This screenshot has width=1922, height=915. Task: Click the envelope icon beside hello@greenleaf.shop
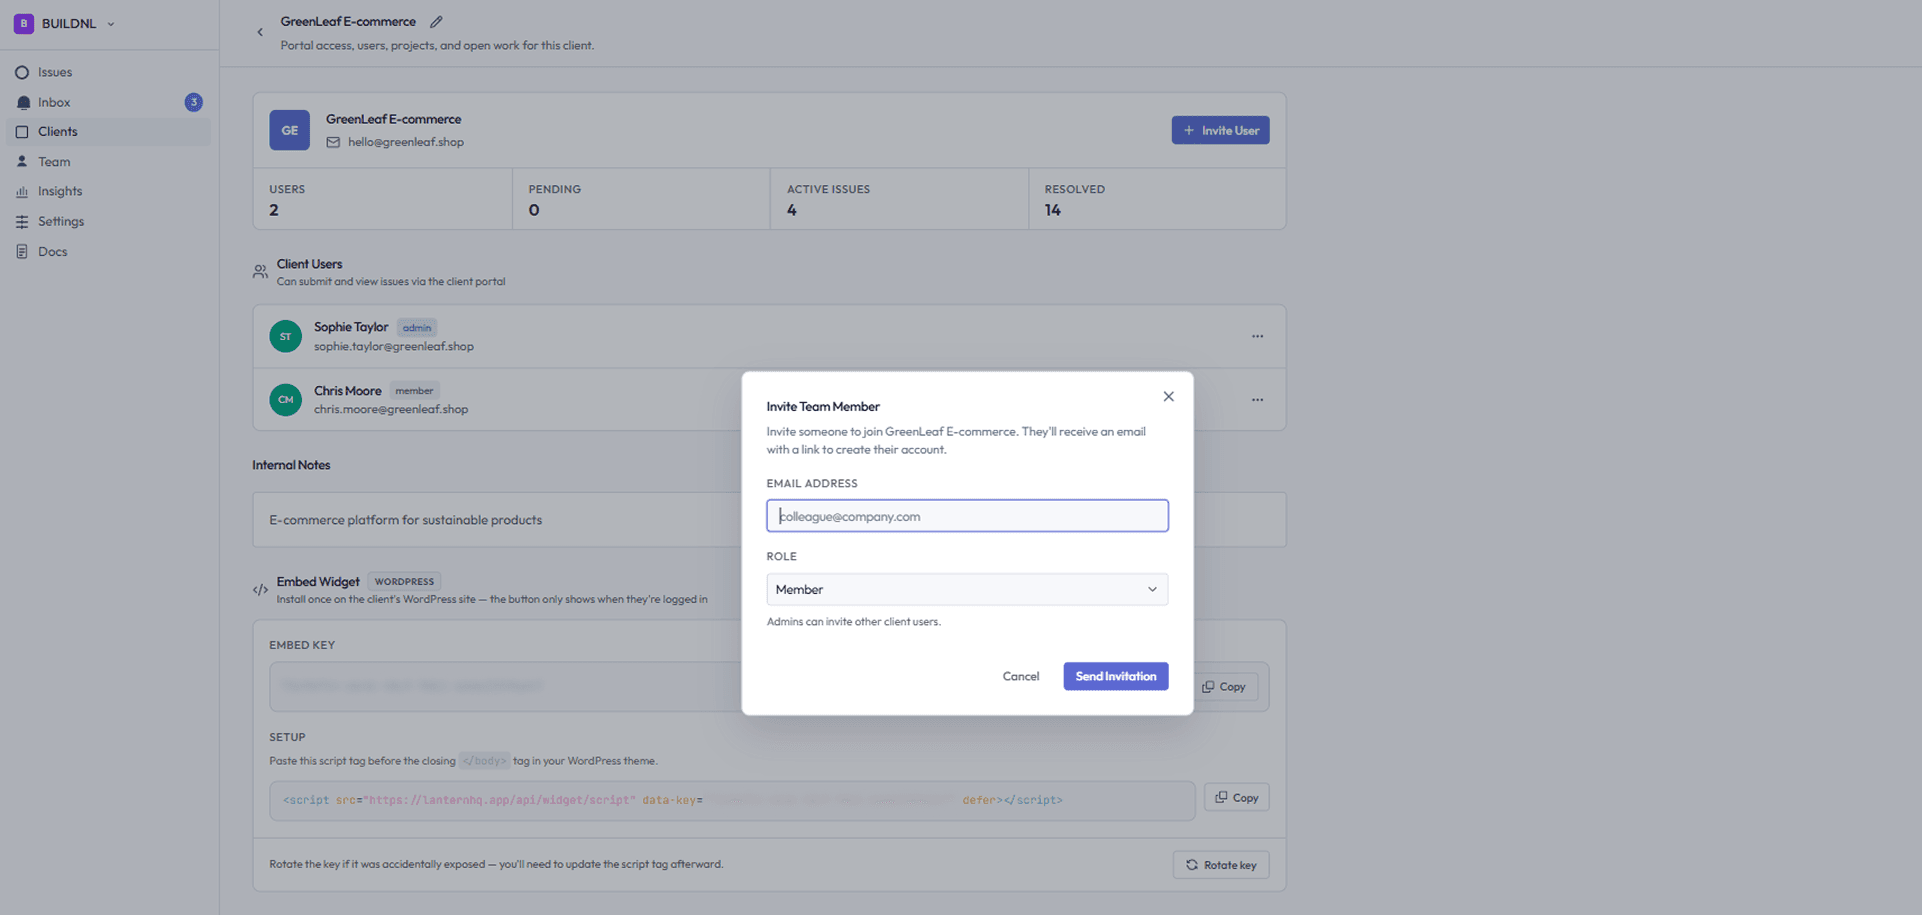pos(333,142)
